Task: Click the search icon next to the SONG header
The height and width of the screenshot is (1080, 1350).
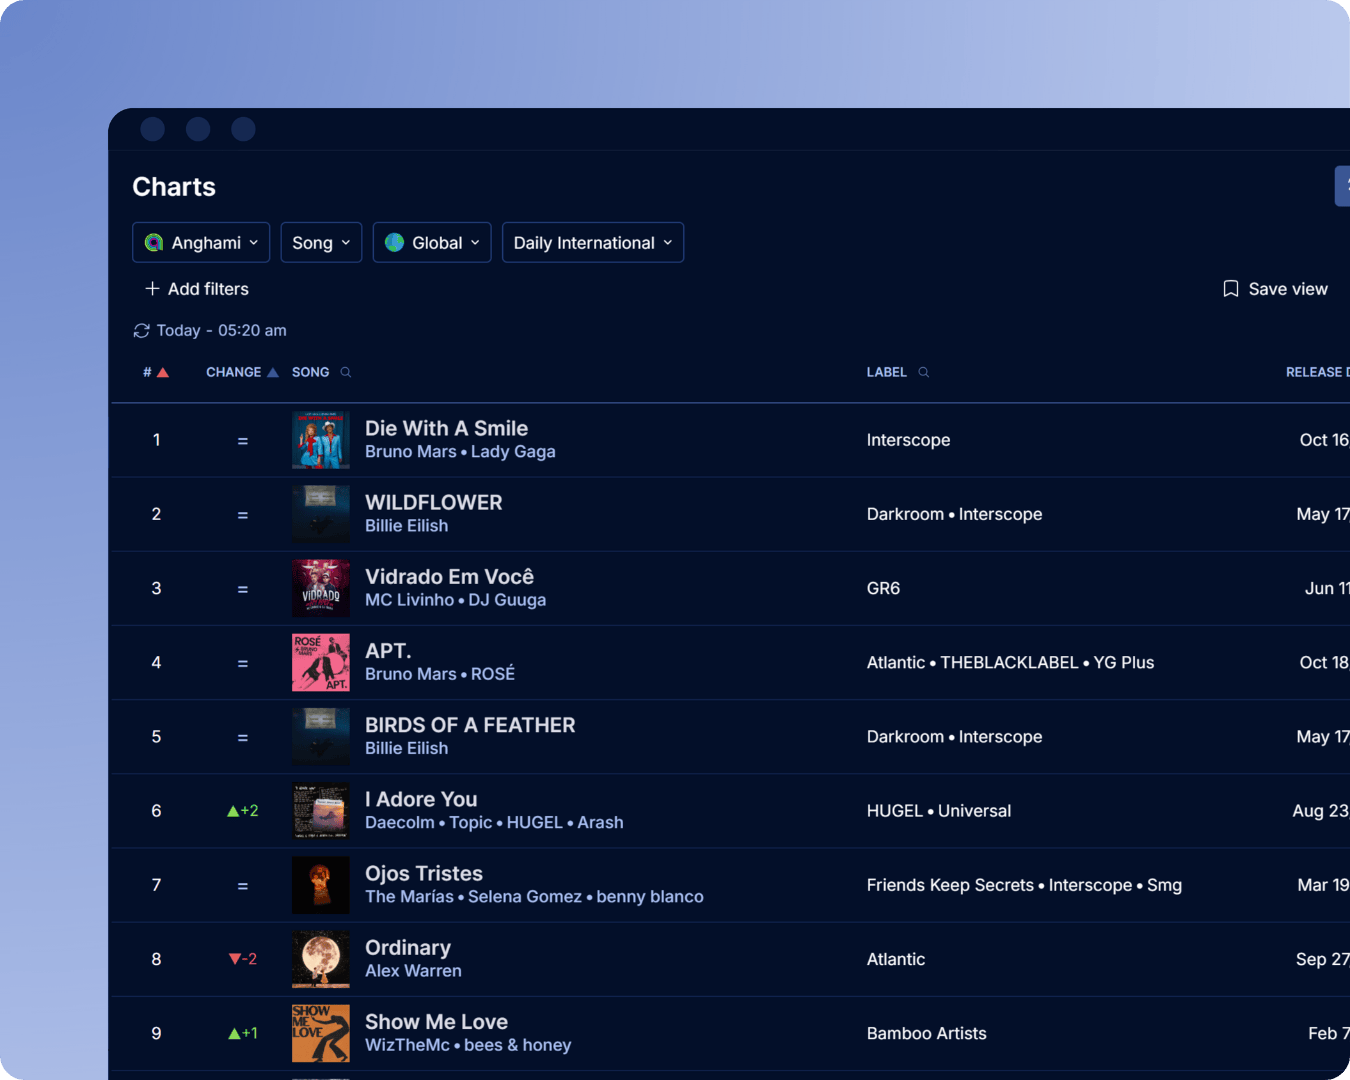Action: pyautogui.click(x=345, y=372)
